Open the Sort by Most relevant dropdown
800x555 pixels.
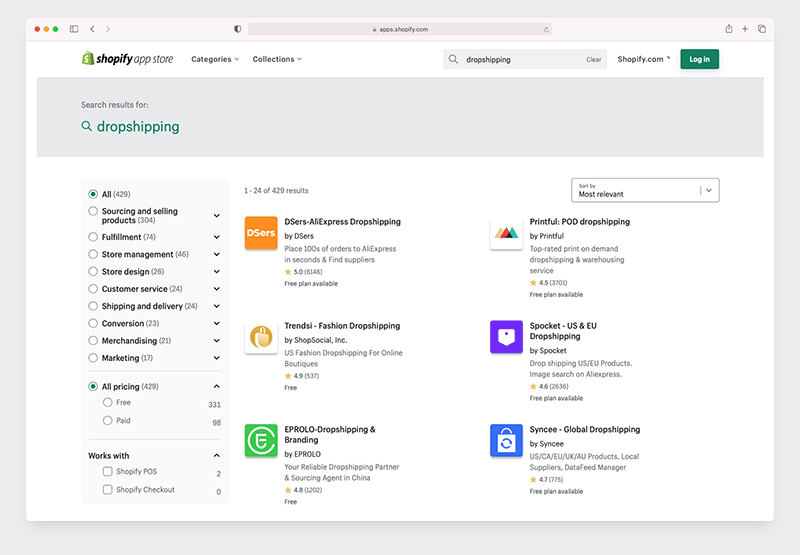[645, 190]
